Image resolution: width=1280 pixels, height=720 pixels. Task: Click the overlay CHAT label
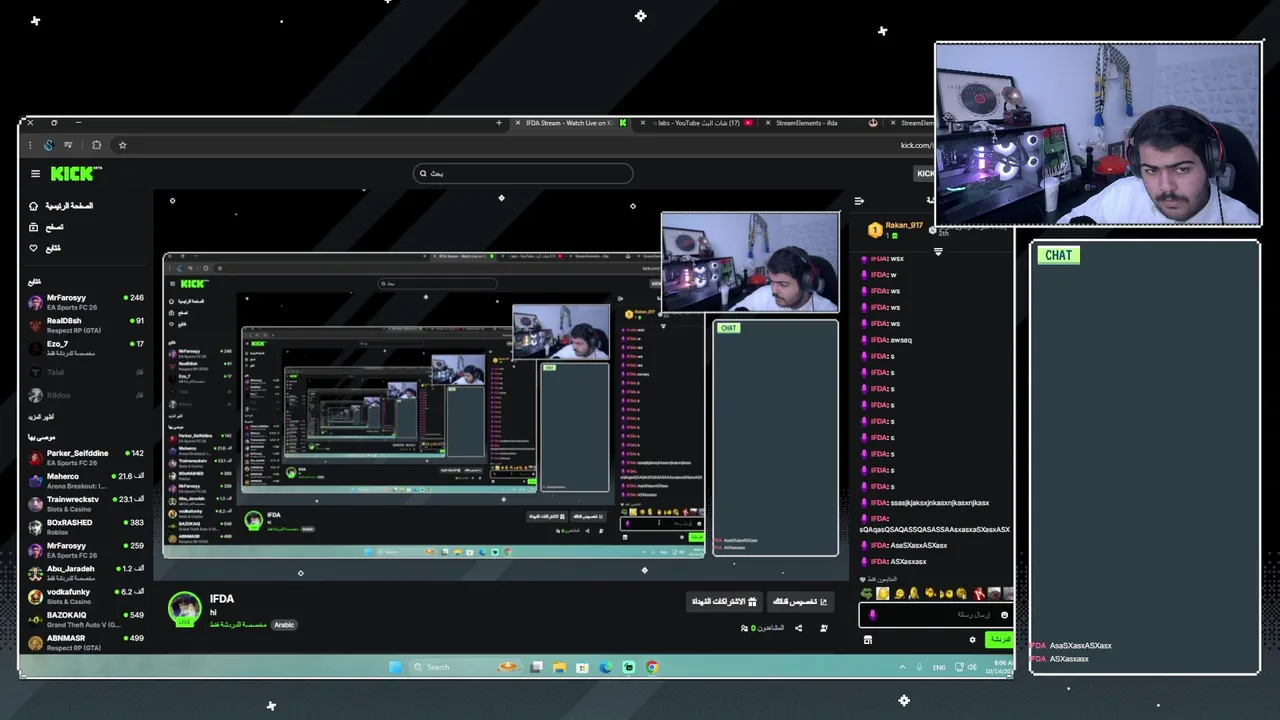point(1058,255)
